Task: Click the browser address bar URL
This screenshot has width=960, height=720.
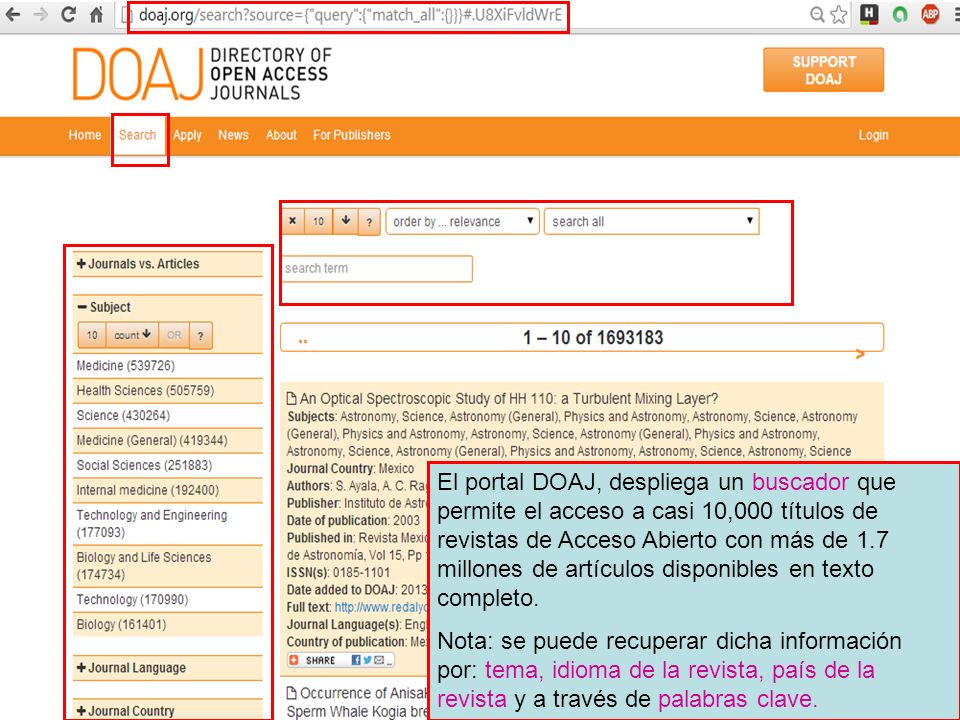Action: click(350, 15)
